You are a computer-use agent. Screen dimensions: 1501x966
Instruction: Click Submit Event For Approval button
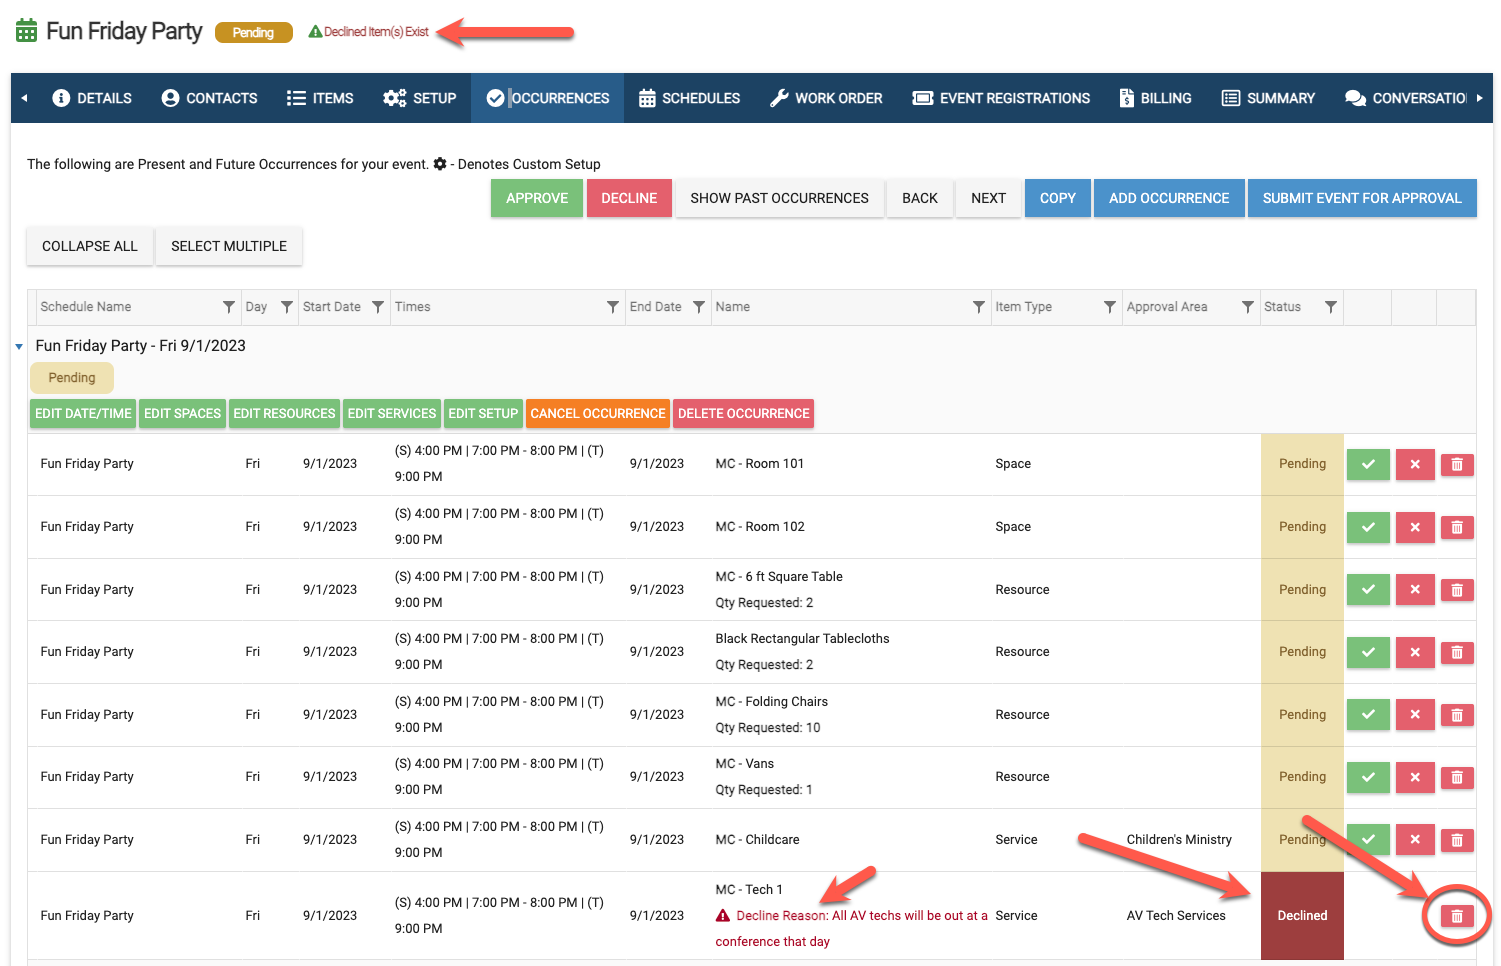click(1361, 198)
